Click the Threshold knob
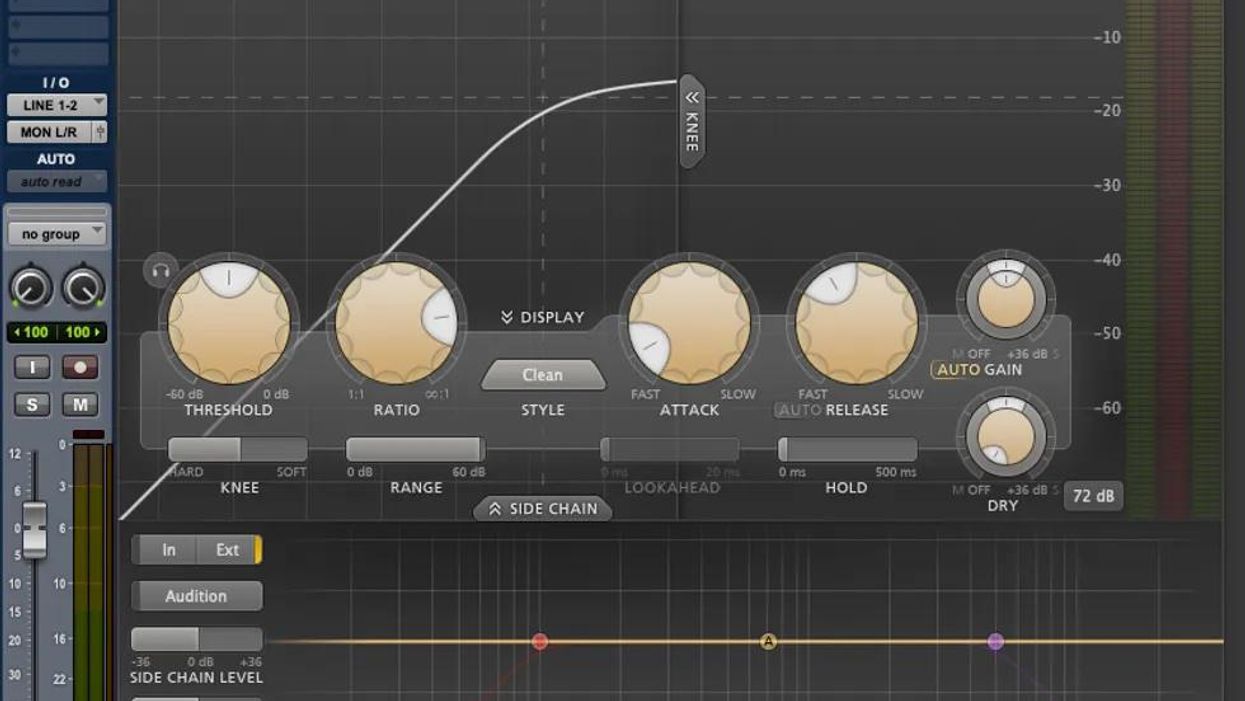The width and height of the screenshot is (1245, 701). coord(229,323)
